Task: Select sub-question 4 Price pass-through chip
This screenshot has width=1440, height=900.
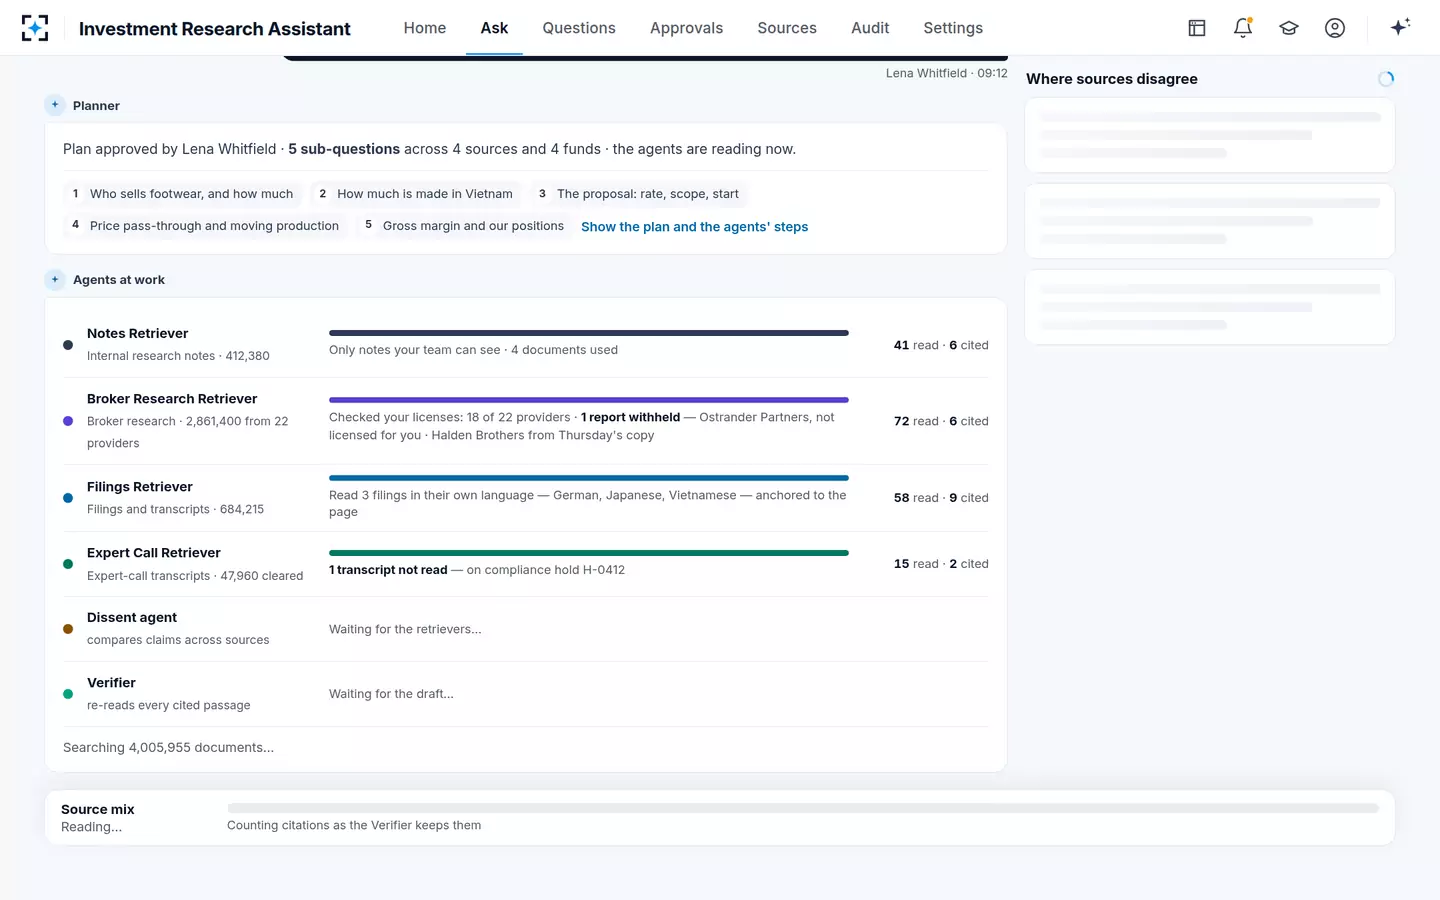Action: [x=205, y=226]
